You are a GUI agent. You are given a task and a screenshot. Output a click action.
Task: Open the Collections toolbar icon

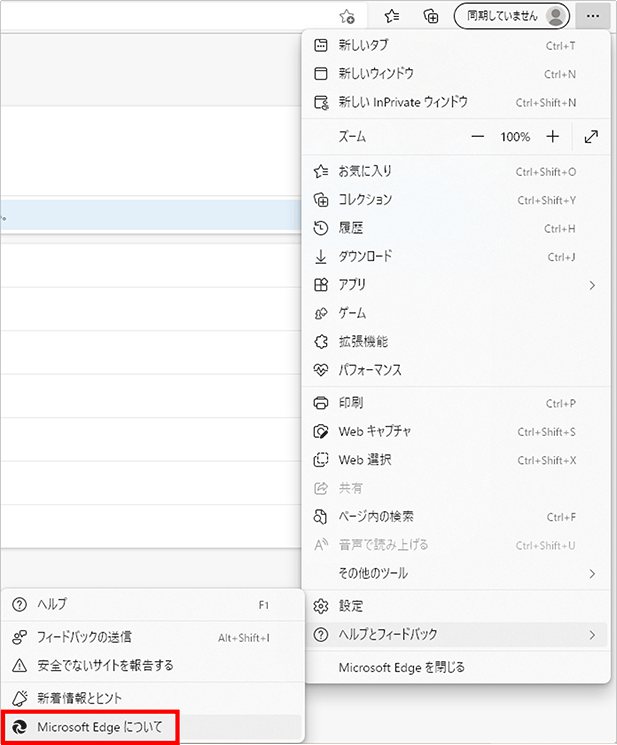(x=430, y=17)
